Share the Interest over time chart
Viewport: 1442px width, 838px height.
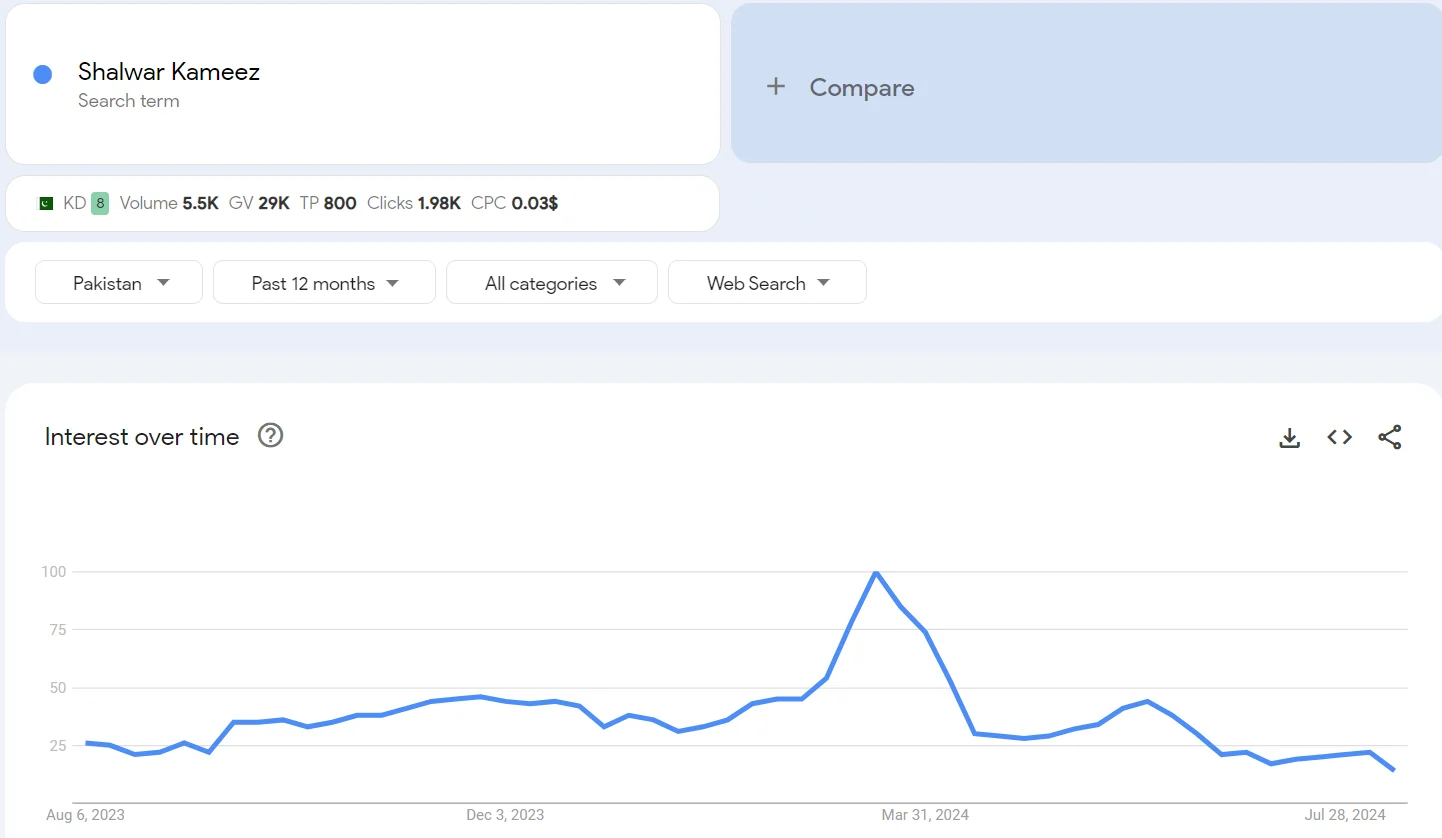tap(1390, 437)
